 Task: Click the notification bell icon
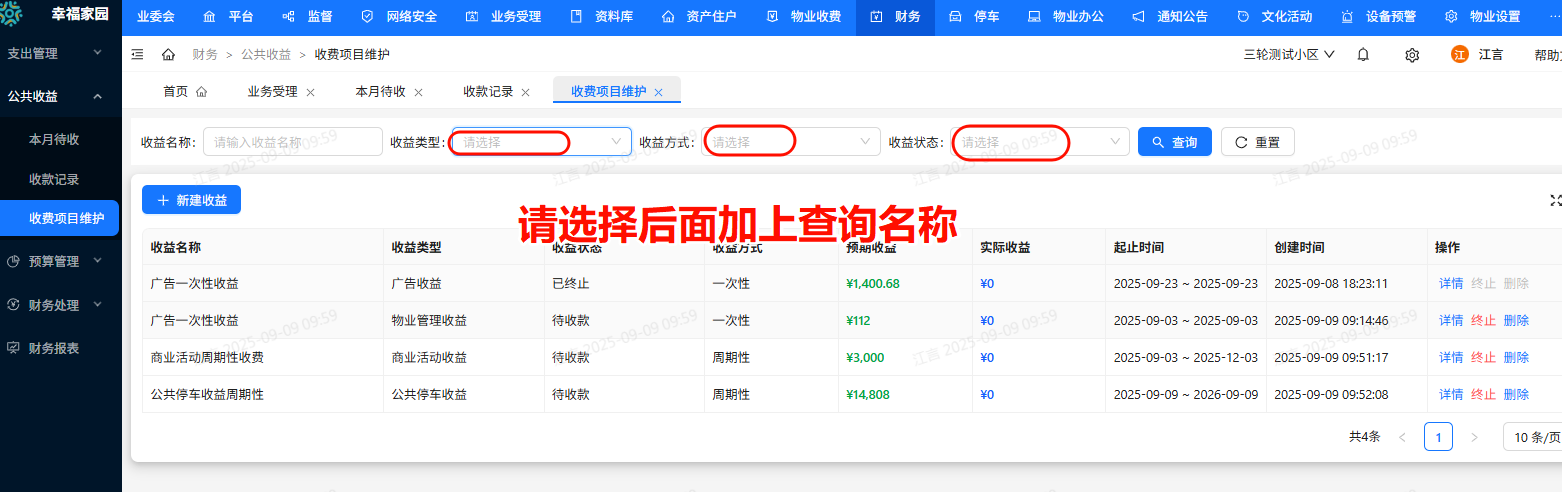click(1362, 55)
